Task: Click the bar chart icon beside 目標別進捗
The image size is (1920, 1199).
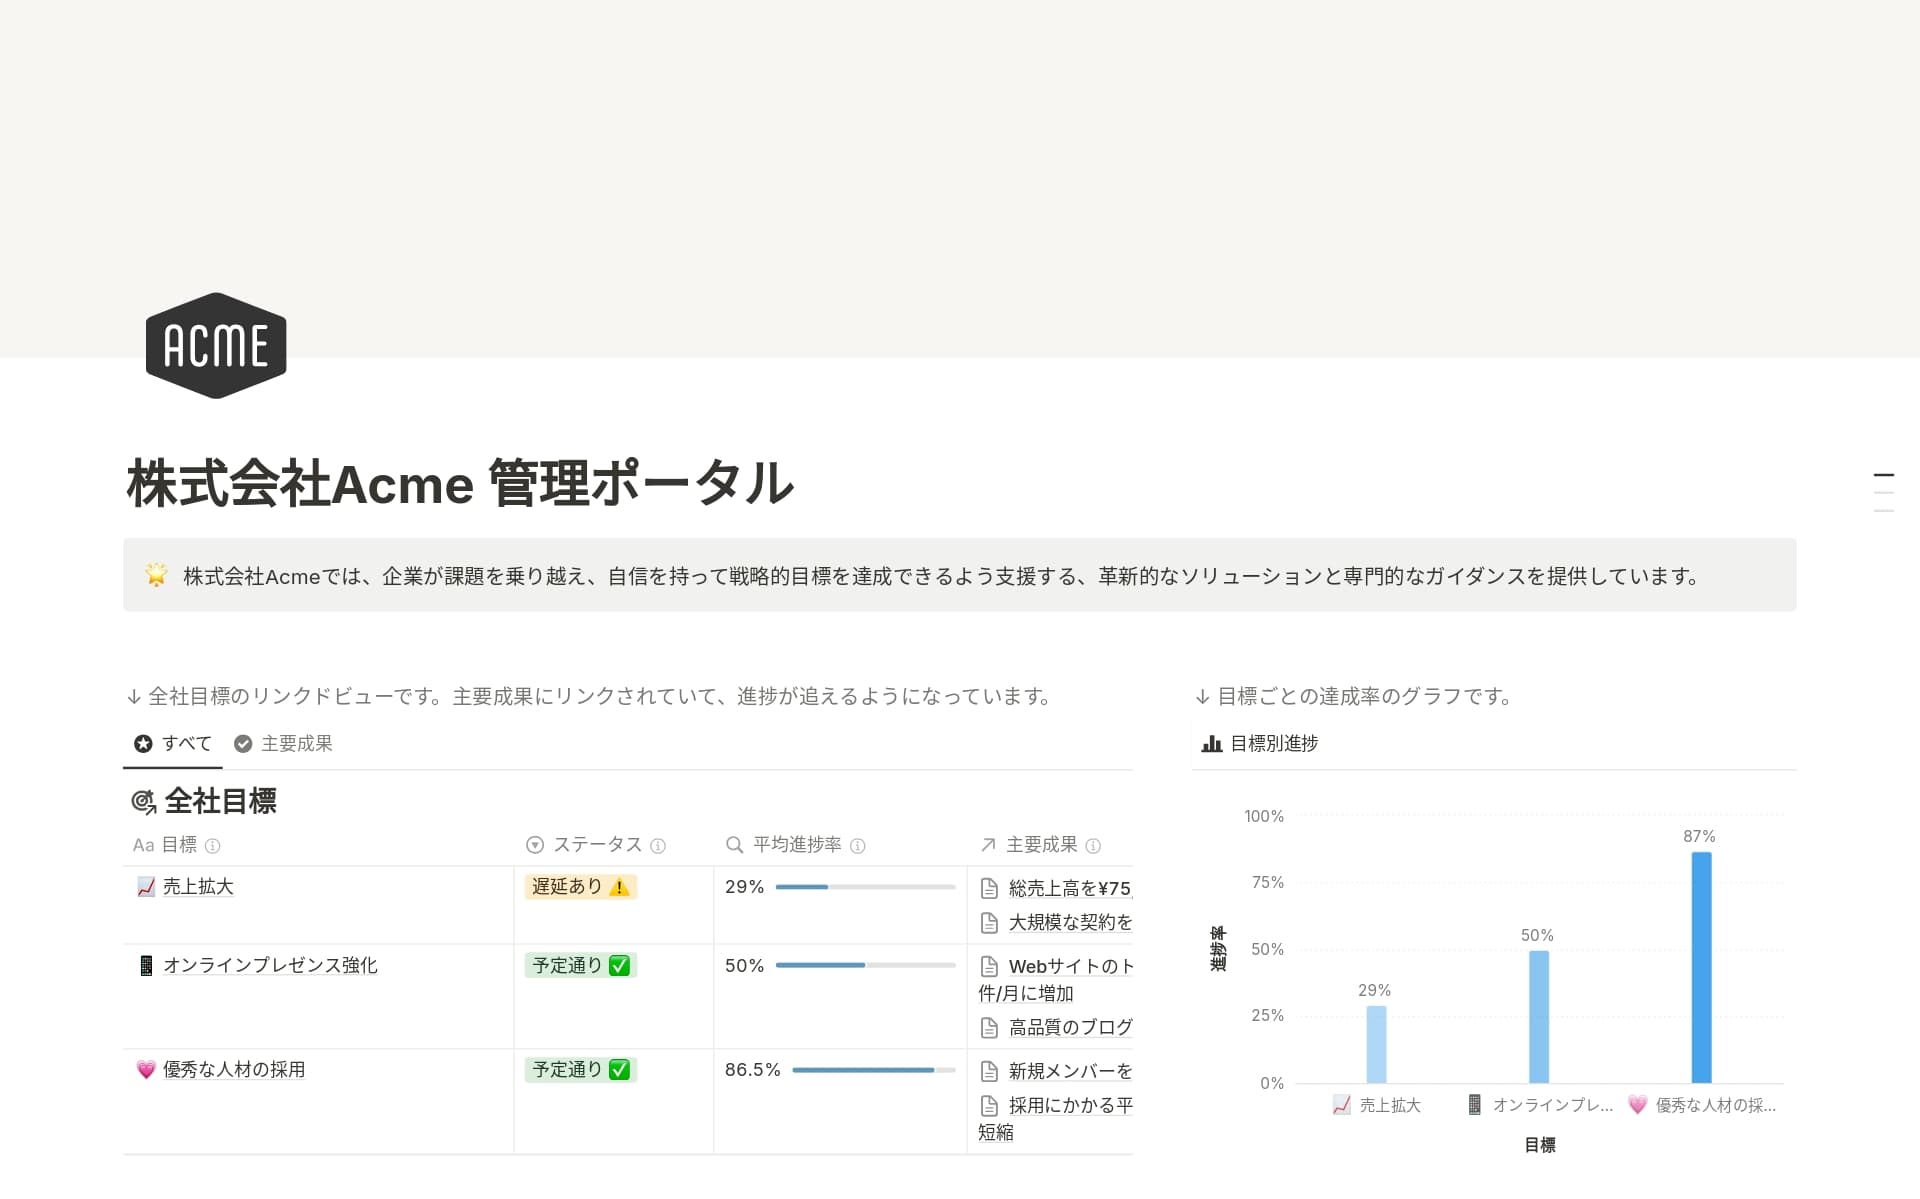Action: (x=1212, y=743)
